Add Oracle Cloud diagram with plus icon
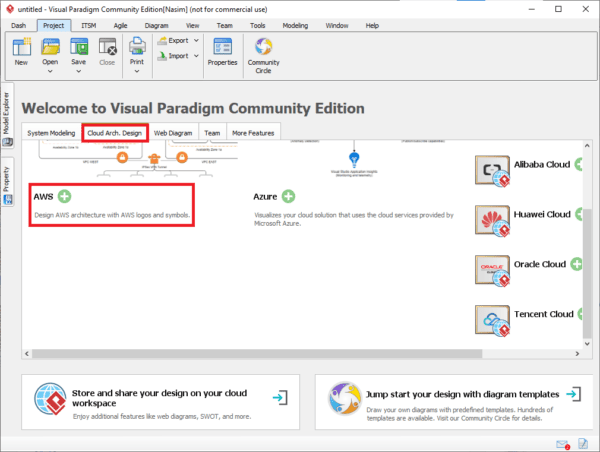The height and width of the screenshot is (452, 600). [x=576, y=264]
